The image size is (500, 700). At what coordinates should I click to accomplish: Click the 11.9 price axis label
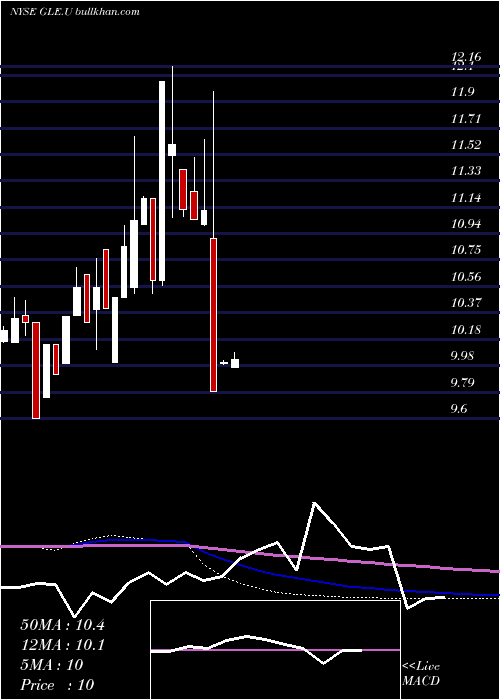click(x=462, y=92)
